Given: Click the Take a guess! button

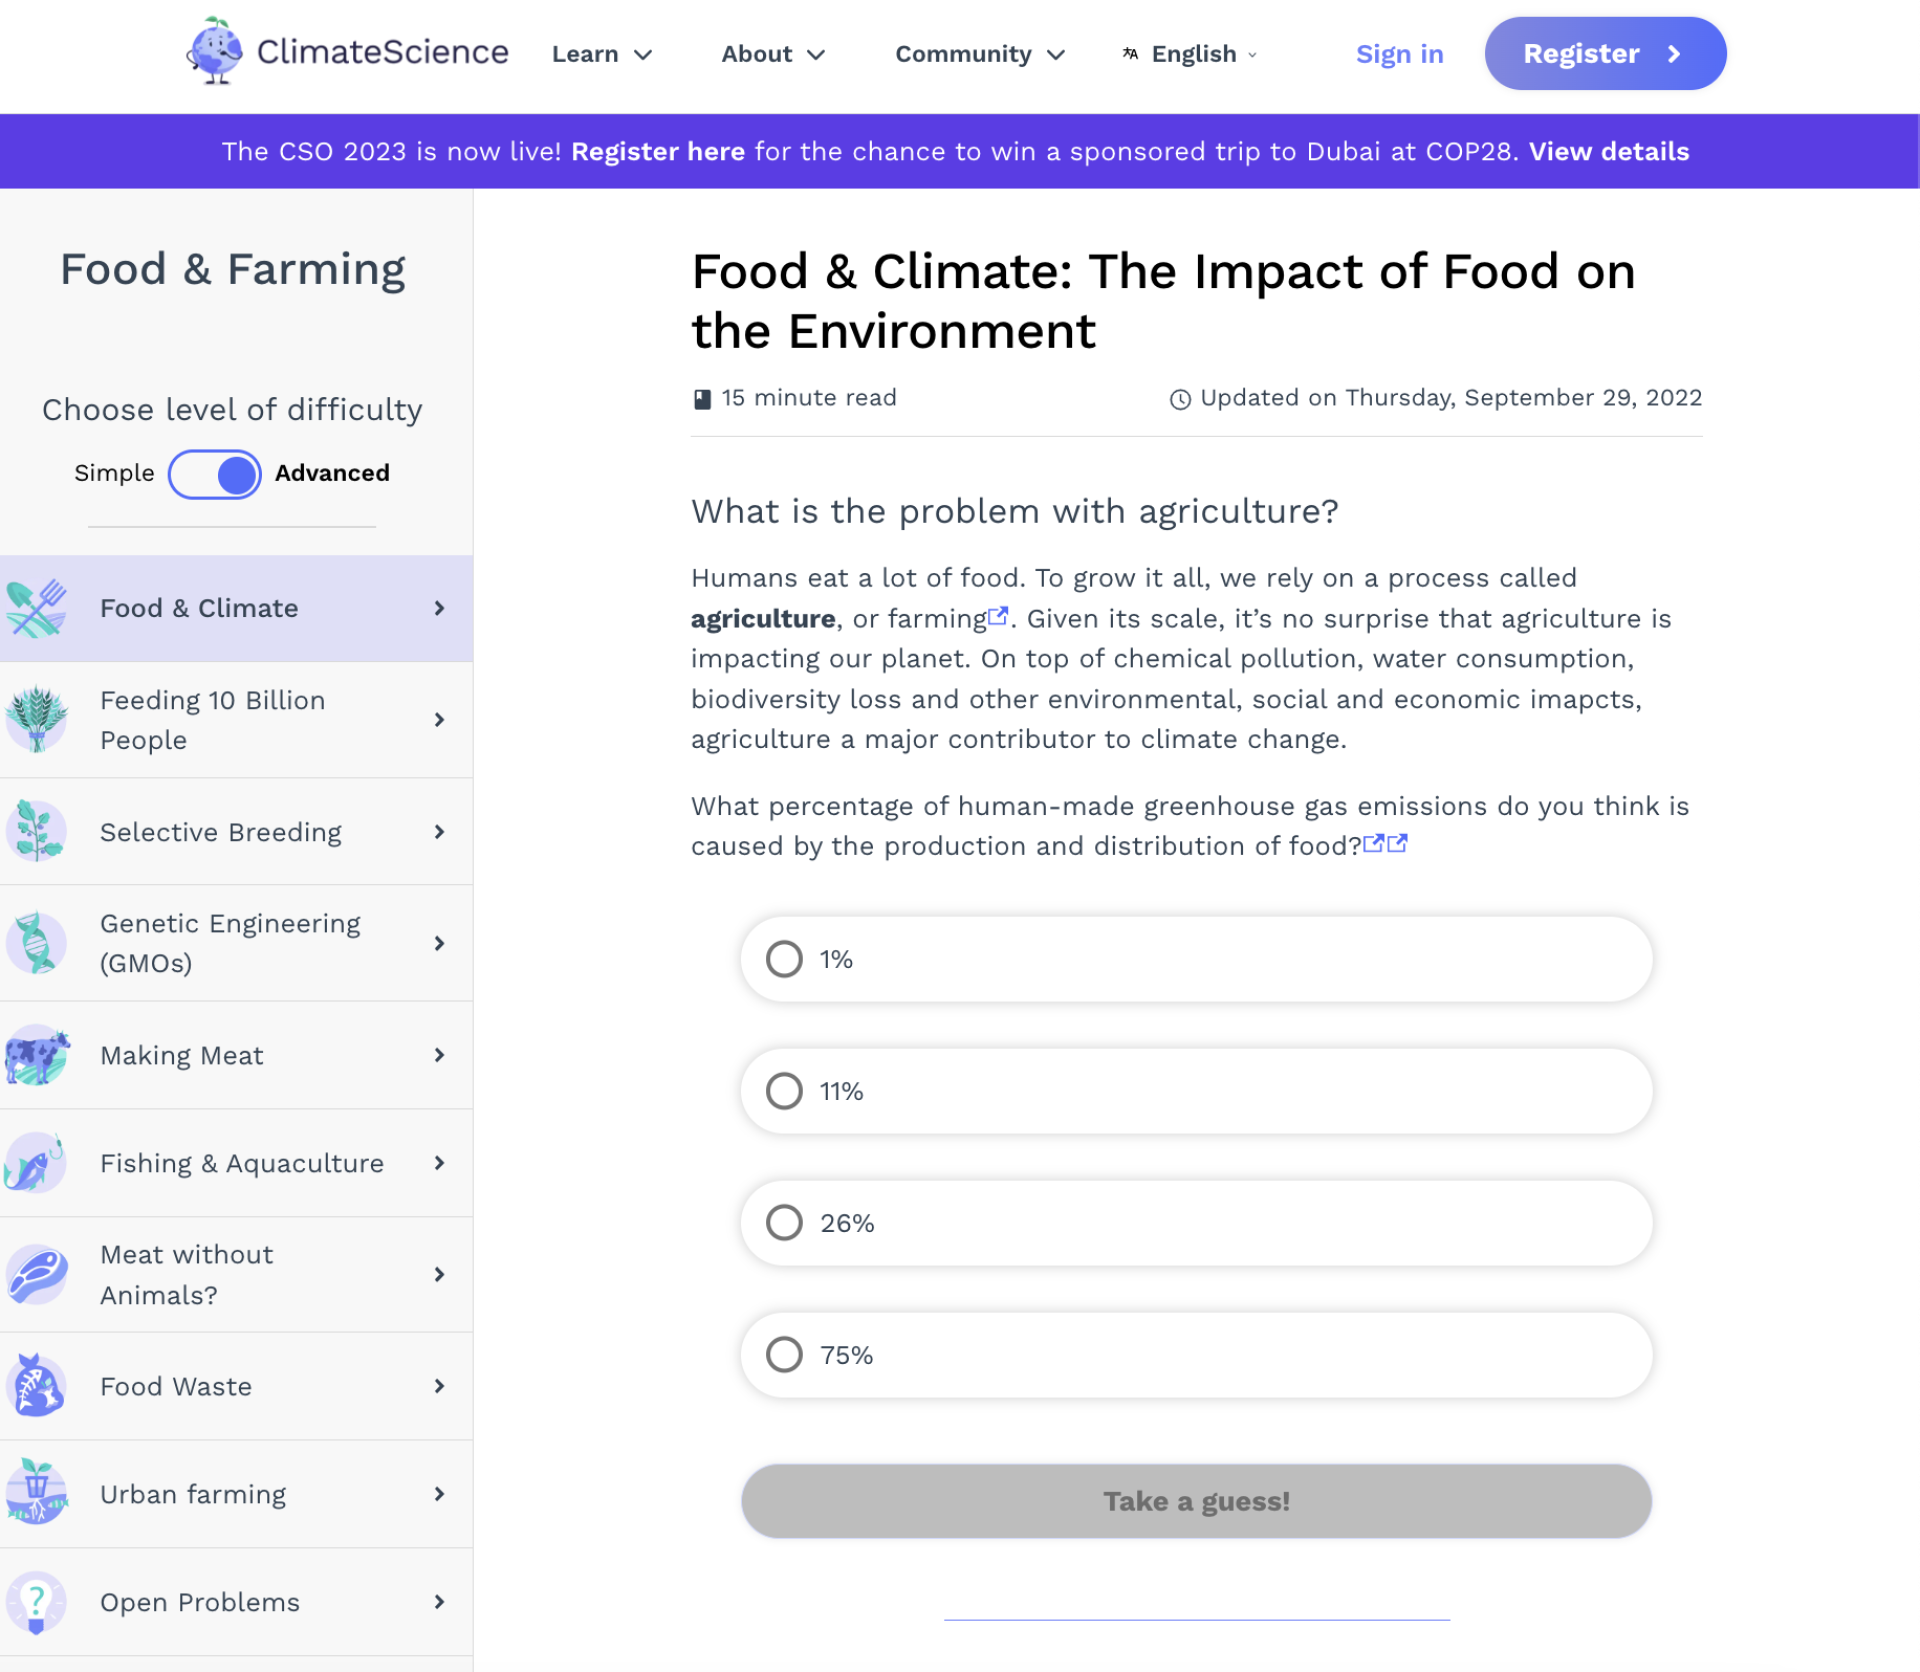Looking at the screenshot, I should click(x=1196, y=1501).
